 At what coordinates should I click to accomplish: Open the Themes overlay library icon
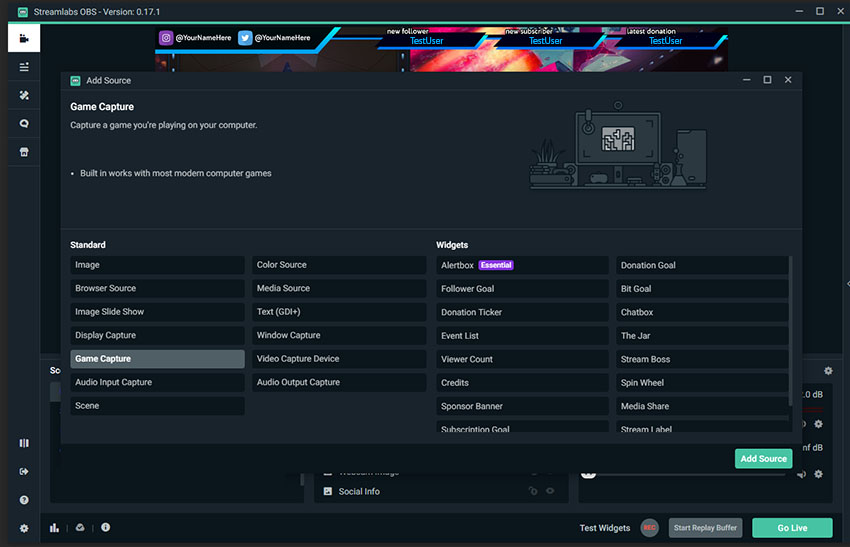pyautogui.click(x=24, y=95)
